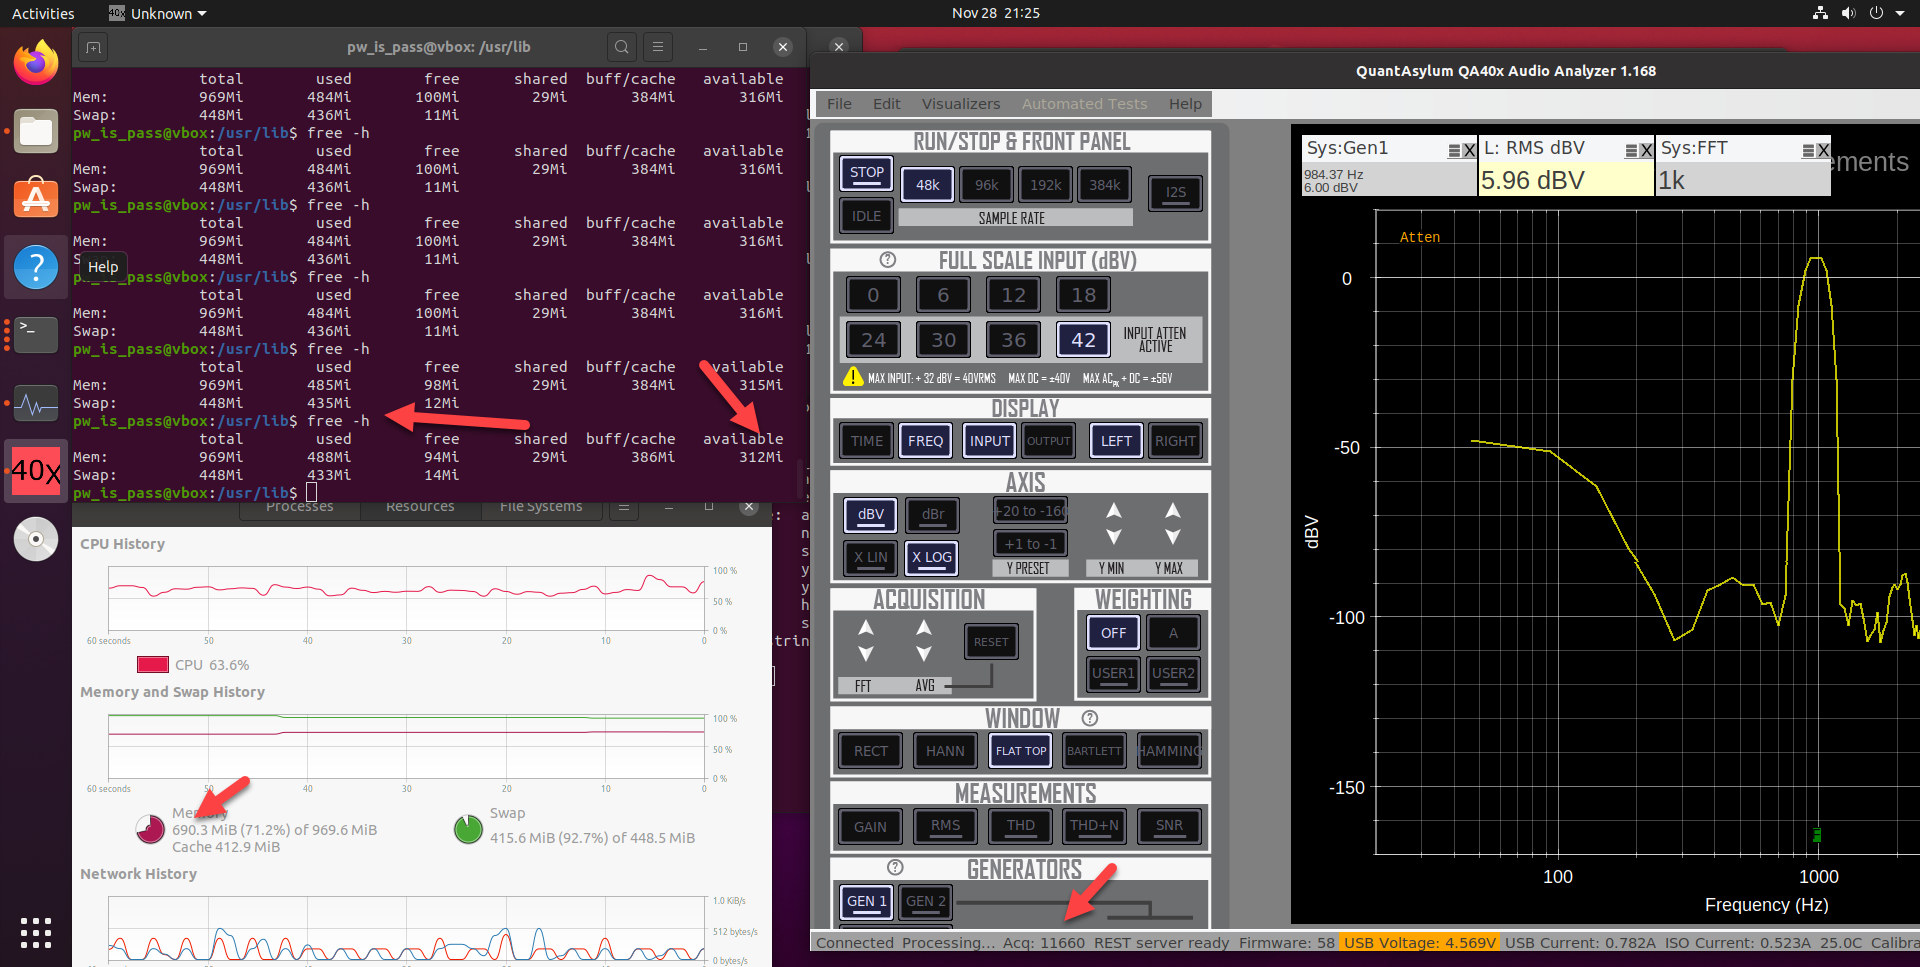Open System Monitor from the dock
The width and height of the screenshot is (1920, 967).
point(36,403)
